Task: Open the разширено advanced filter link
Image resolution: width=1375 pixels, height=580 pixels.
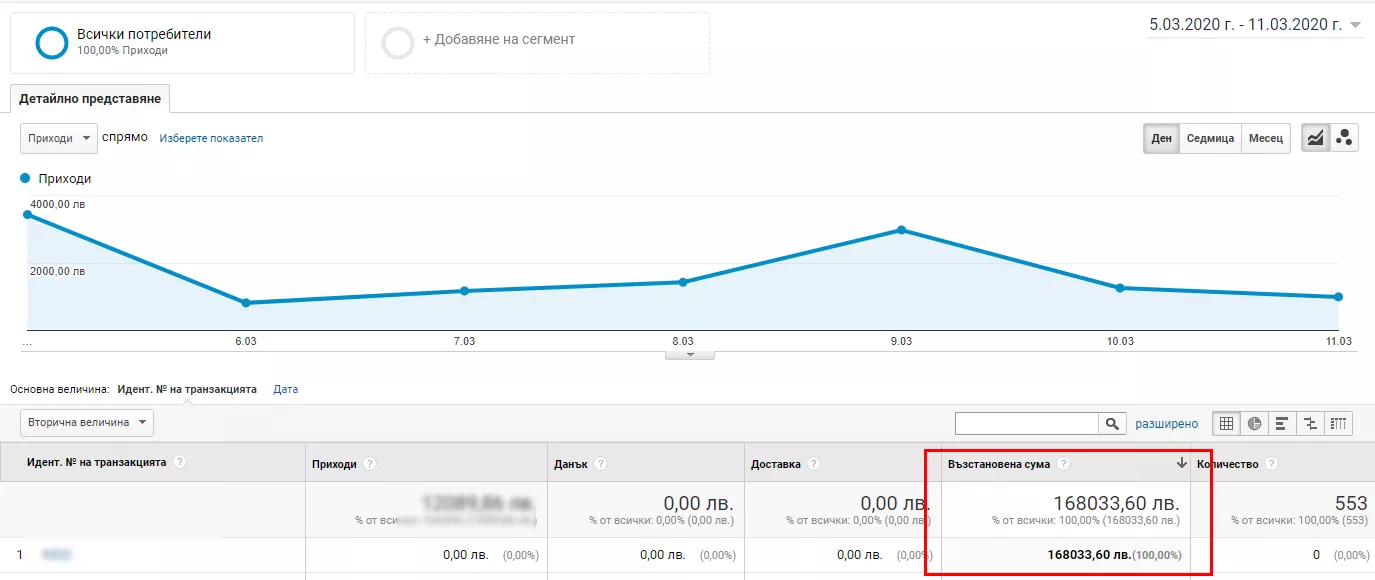Action: click(x=1166, y=424)
